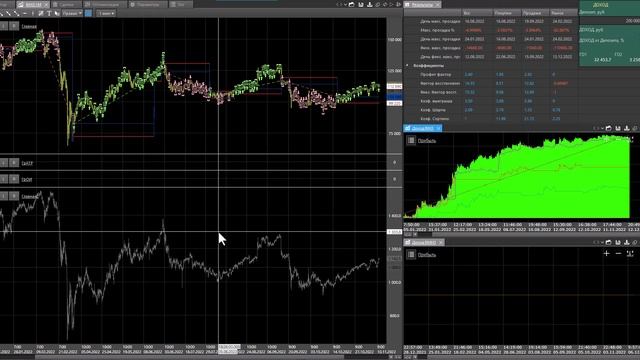Click icon right of the T text tool
The height and width of the screenshot is (360, 640).
[x=57, y=13]
